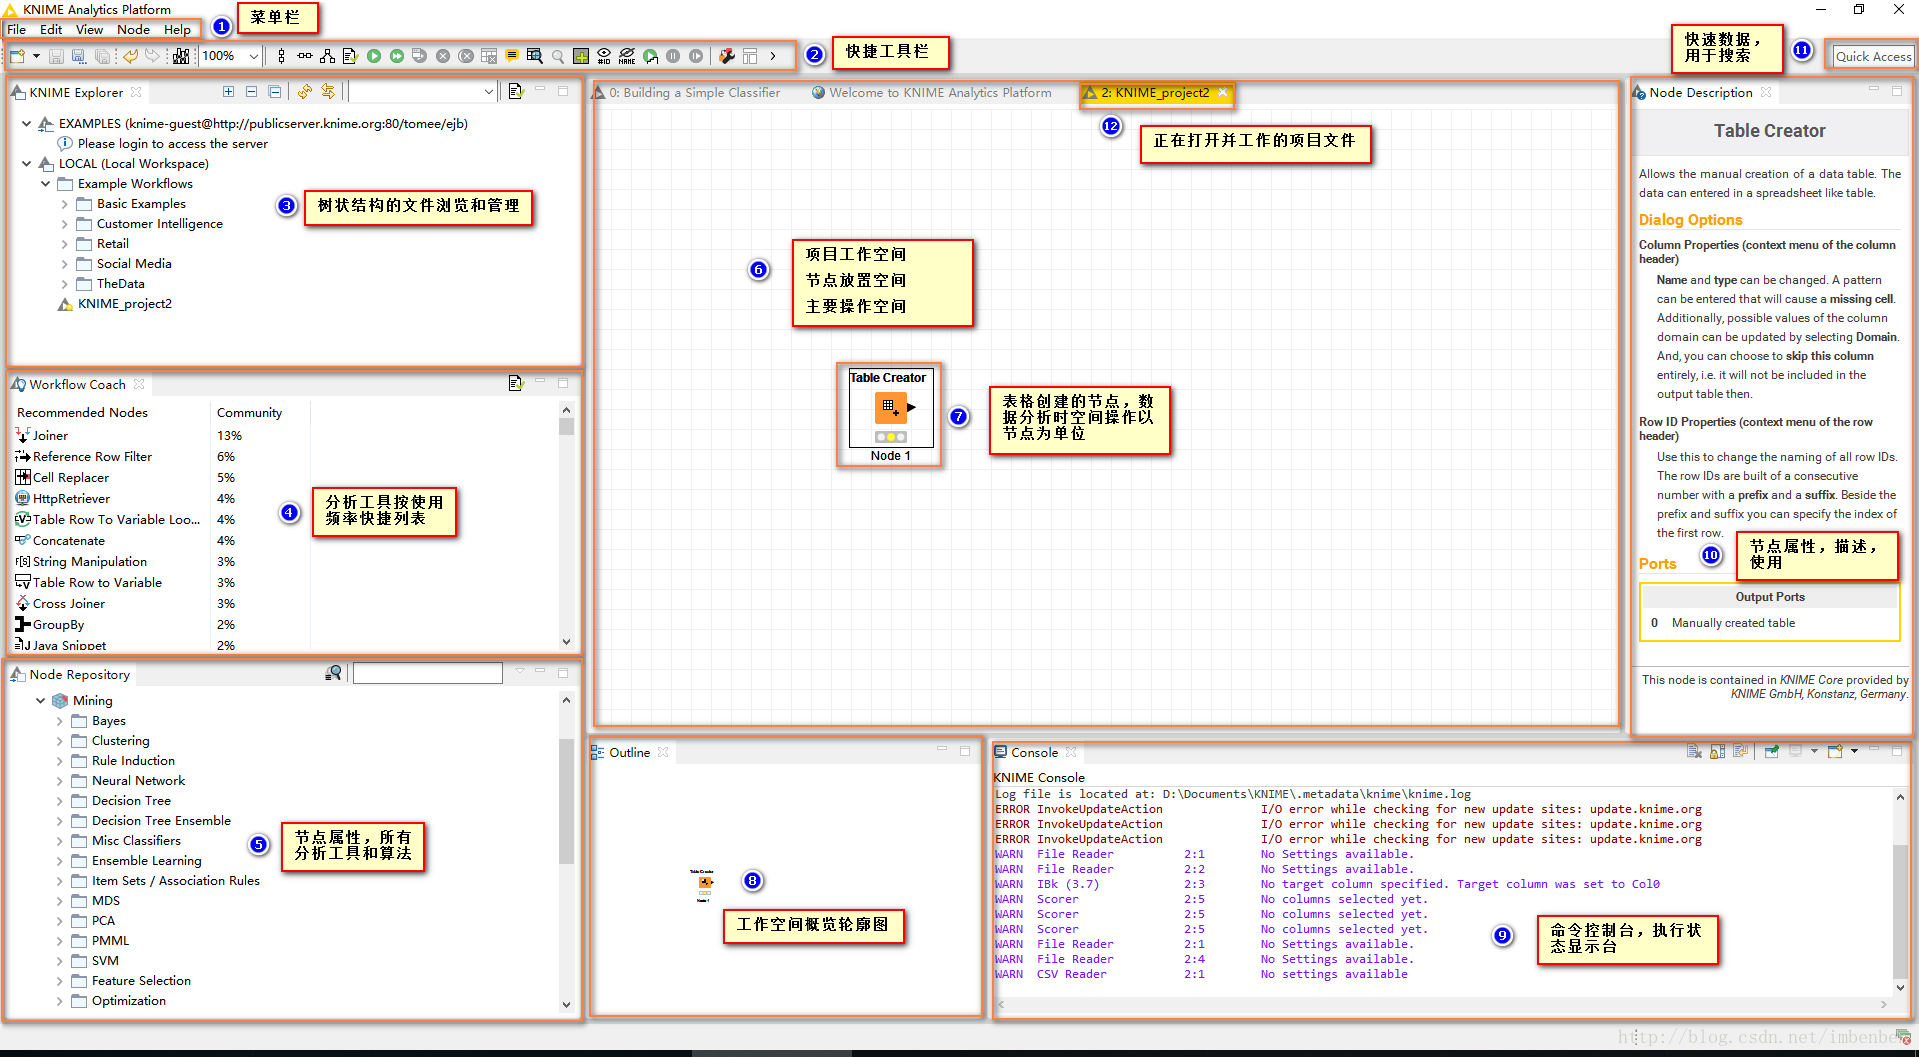This screenshot has height=1057, width=1919.
Task: Click the Community column header
Action: (249, 412)
